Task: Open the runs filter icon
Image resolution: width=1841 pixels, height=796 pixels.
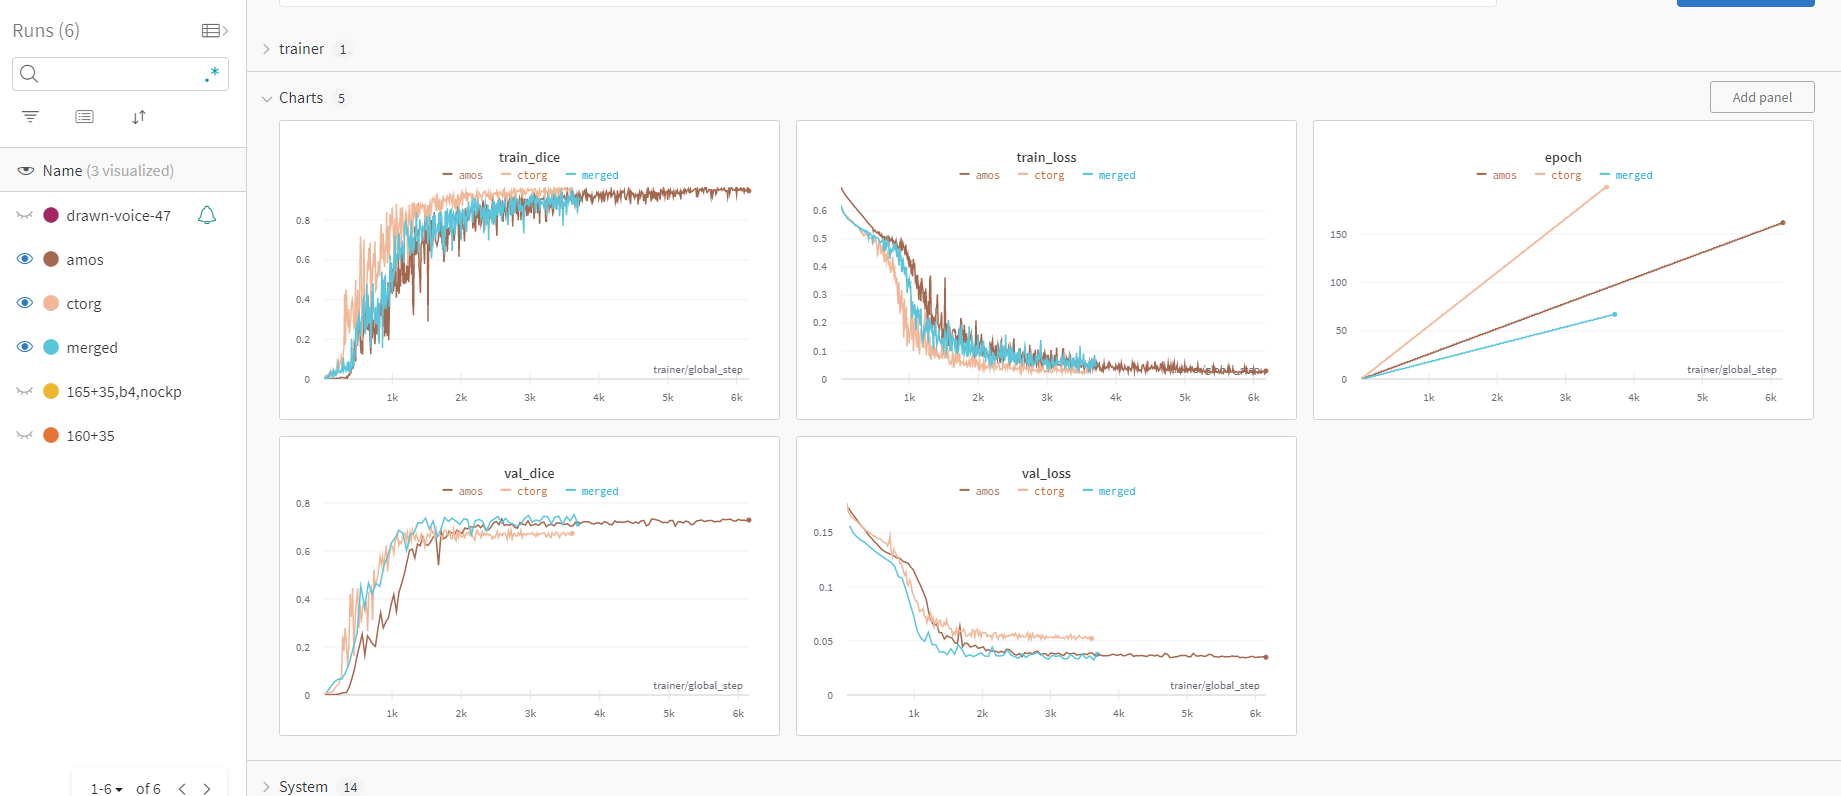Action: [x=31, y=117]
